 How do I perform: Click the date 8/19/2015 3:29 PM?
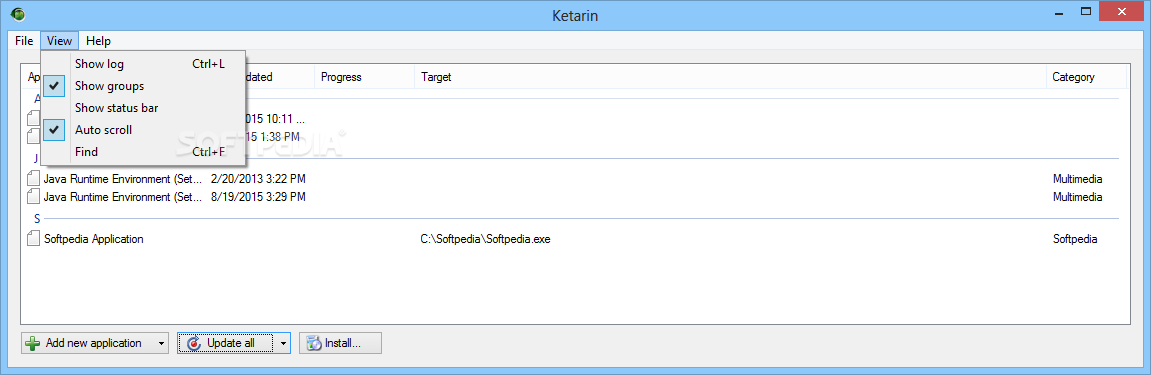(258, 197)
